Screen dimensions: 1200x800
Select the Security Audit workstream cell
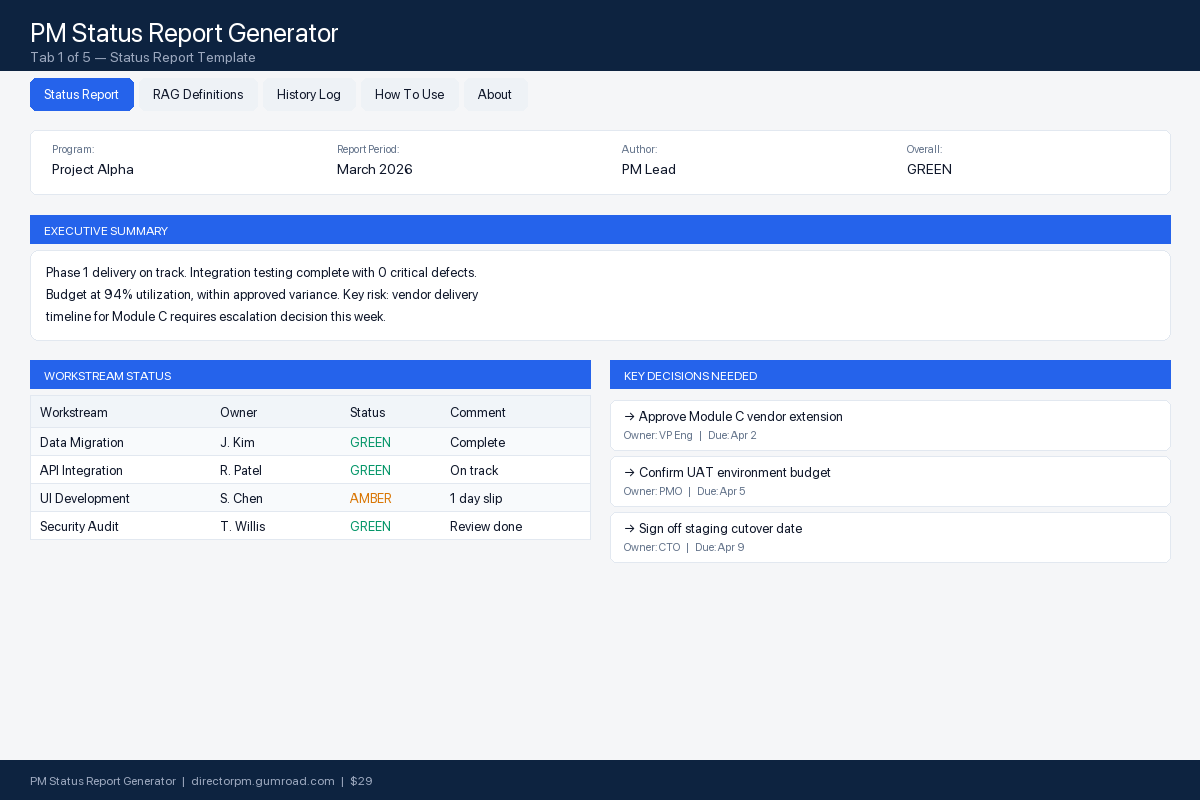pyautogui.click(x=80, y=526)
